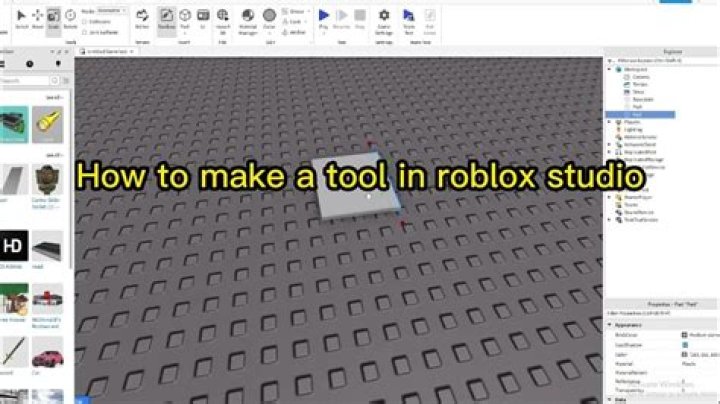The height and width of the screenshot is (404, 720).
Task: Click the BrickColor property swatch
Action: [684, 335]
